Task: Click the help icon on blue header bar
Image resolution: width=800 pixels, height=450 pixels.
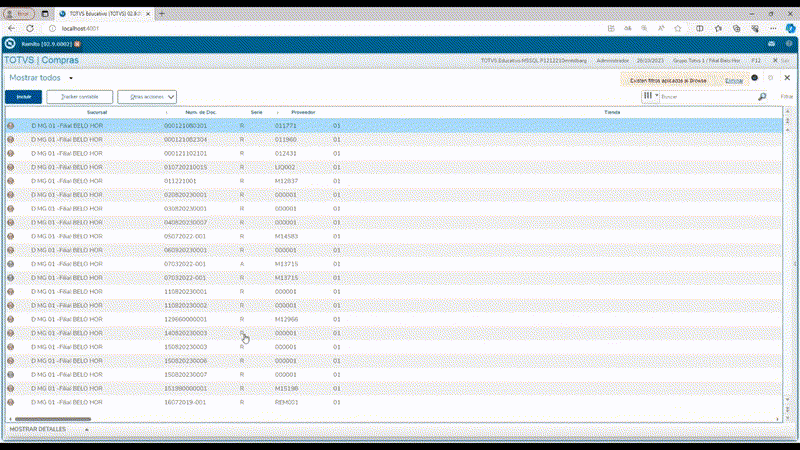Action: click(789, 44)
